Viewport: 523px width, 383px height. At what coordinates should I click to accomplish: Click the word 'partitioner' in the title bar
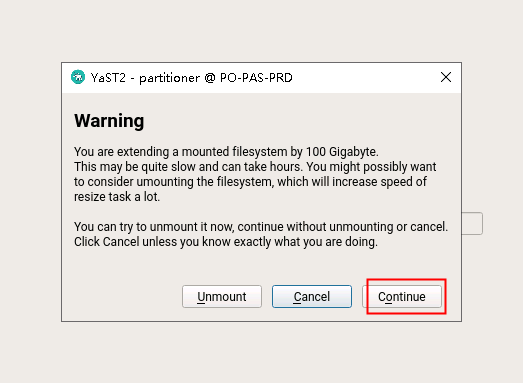click(169, 78)
